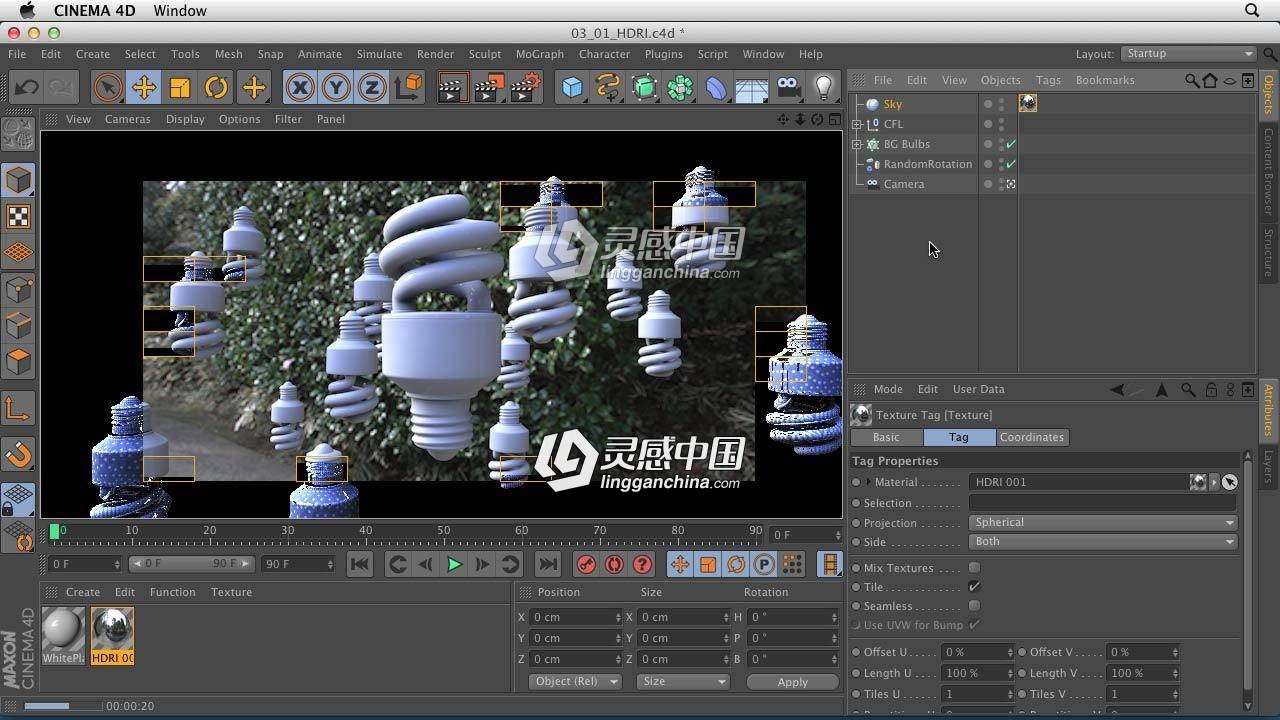1280x720 pixels.
Task: Select the Sky object
Action: tap(892, 104)
